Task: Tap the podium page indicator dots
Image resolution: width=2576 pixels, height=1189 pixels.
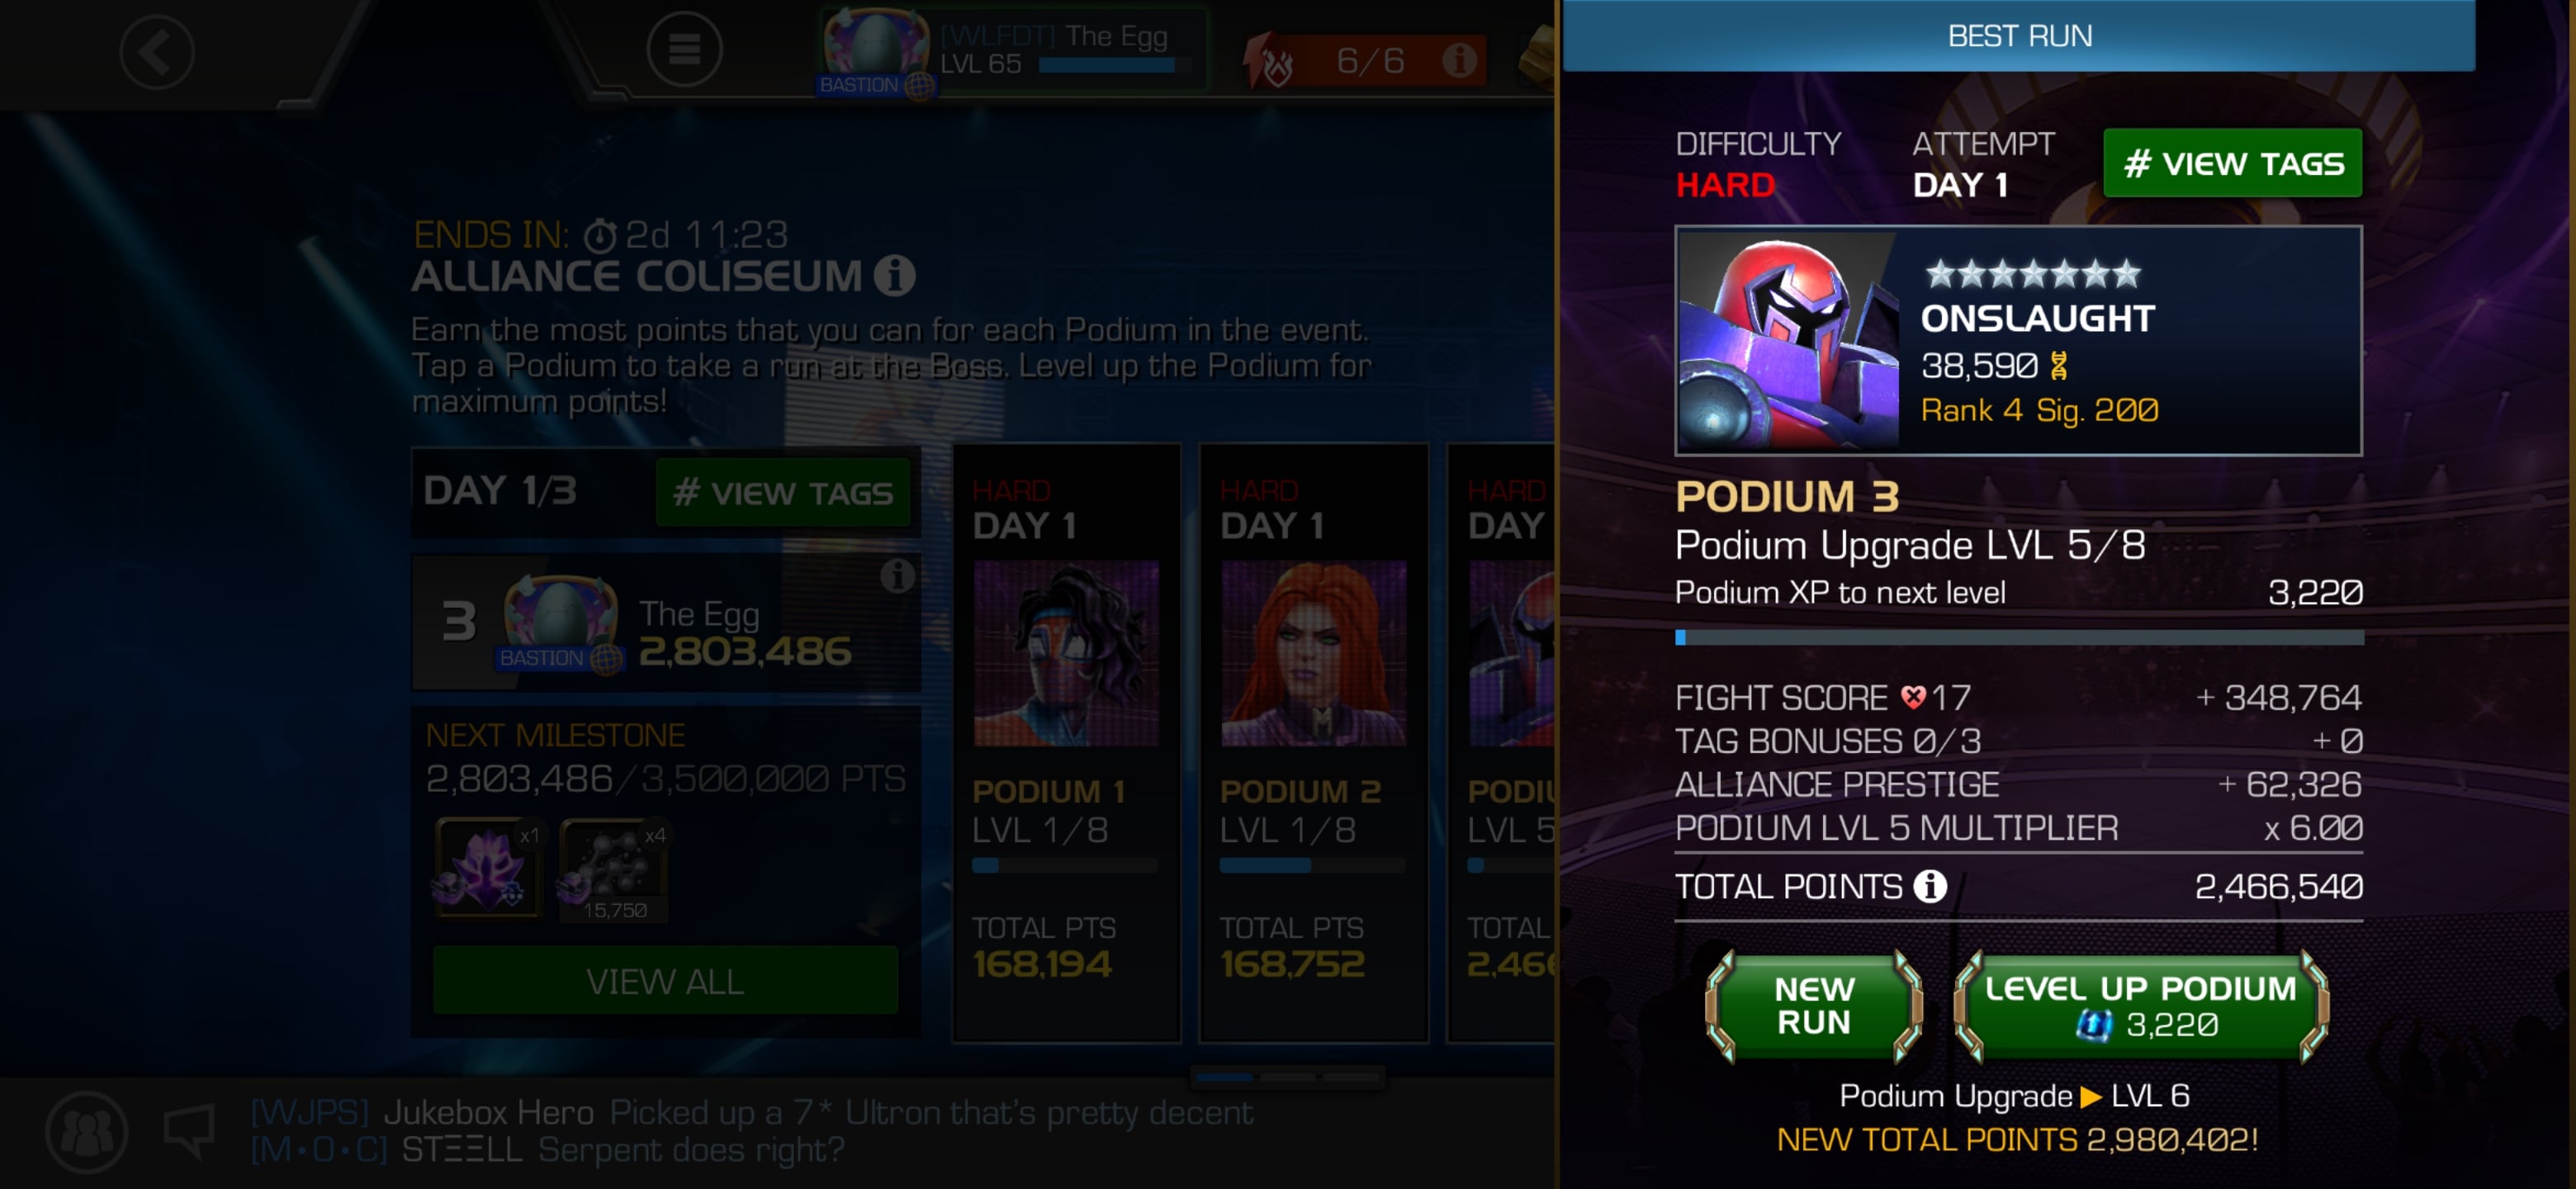Action: pyautogui.click(x=1287, y=1077)
